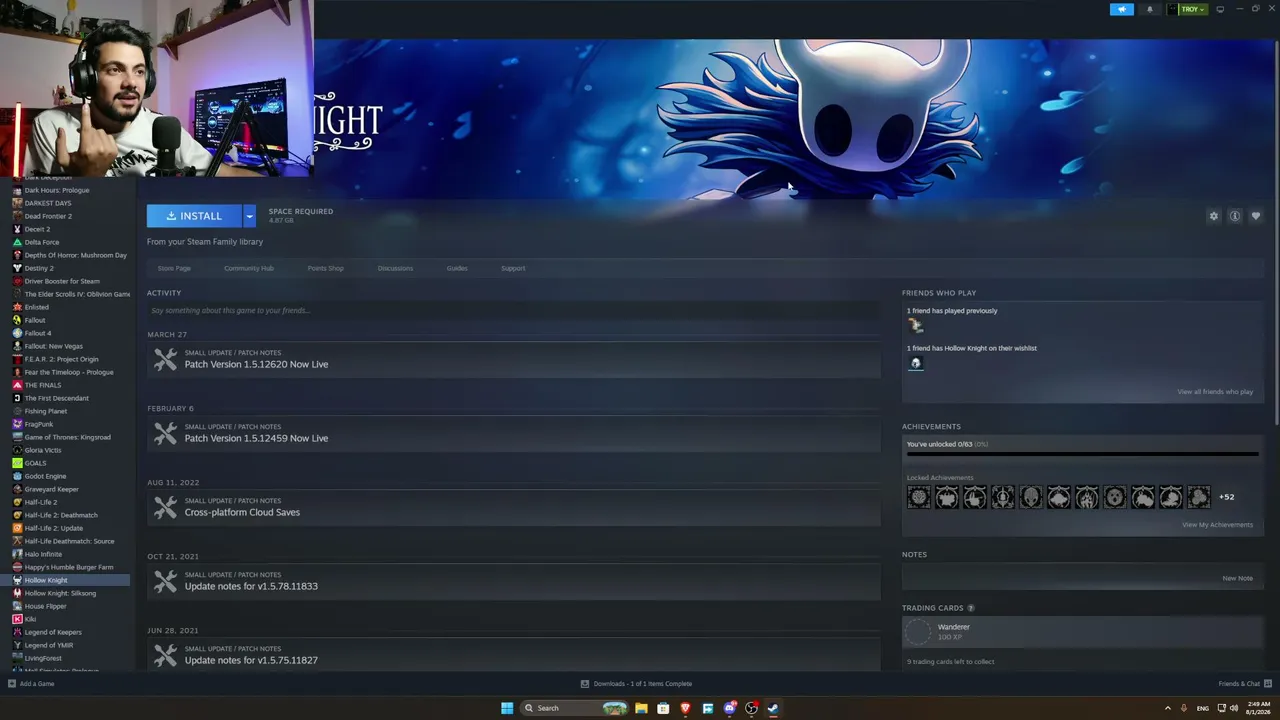This screenshot has width=1280, height=720.
Task: Open the Downloads status at the bottom
Action: click(x=637, y=684)
